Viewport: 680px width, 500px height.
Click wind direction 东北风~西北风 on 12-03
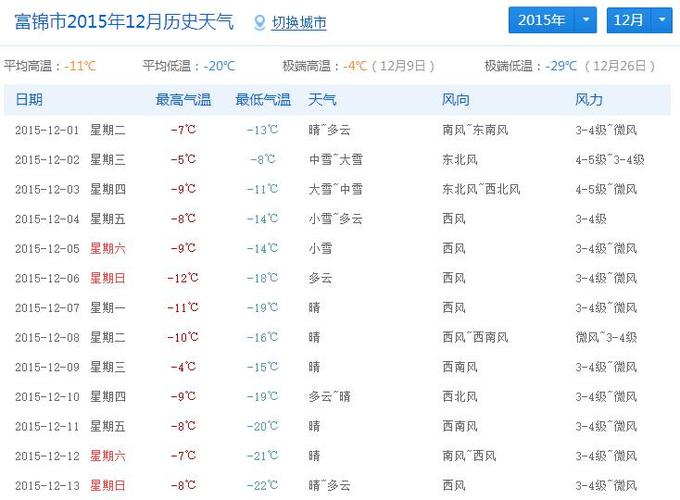tap(481, 189)
